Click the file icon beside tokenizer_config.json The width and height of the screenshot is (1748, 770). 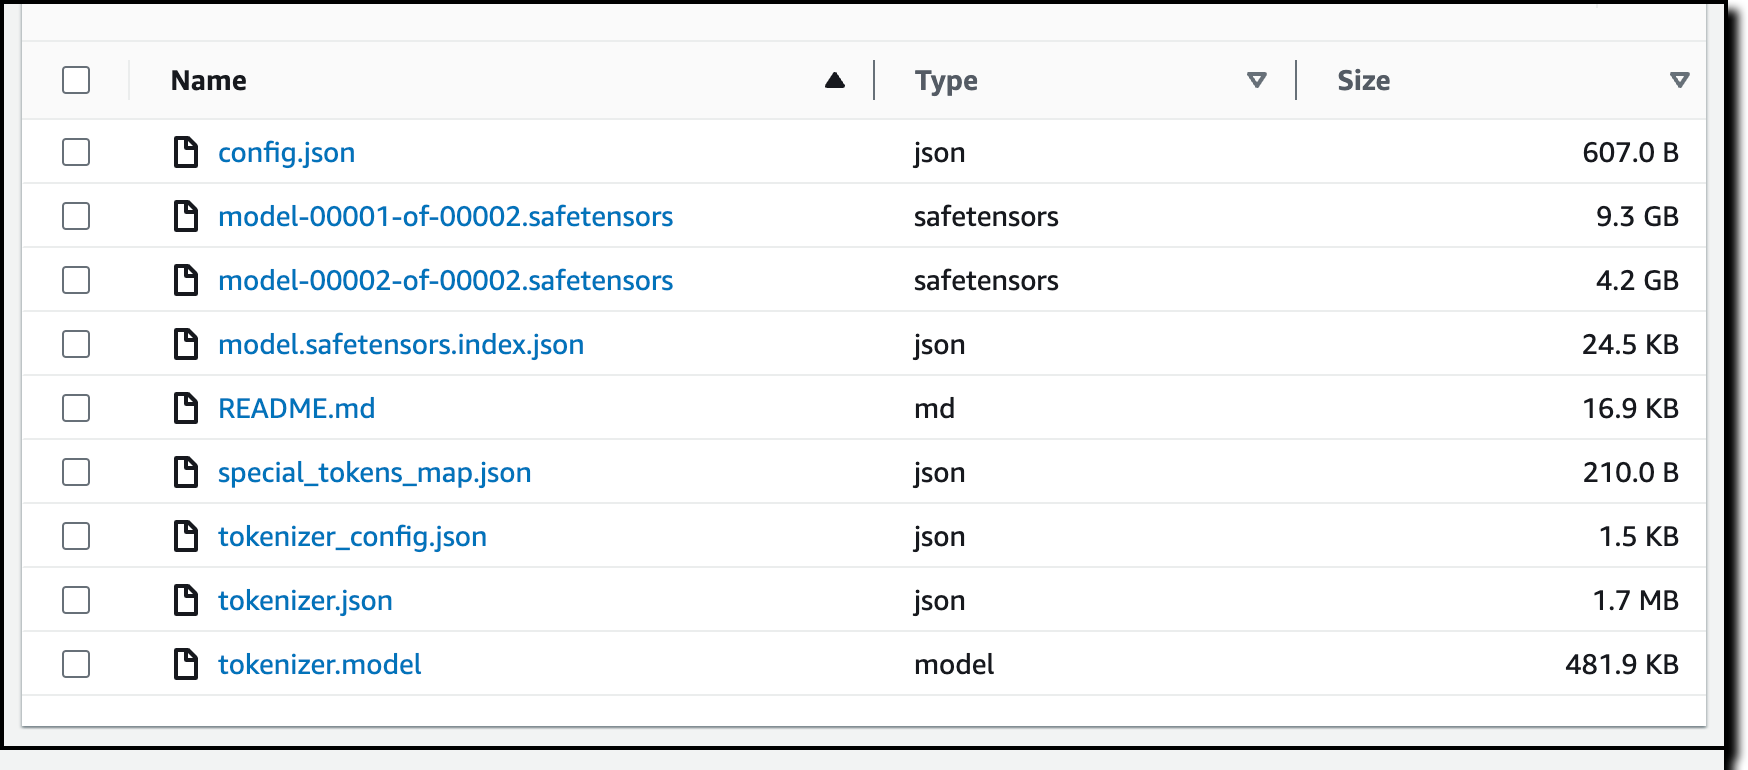click(186, 536)
